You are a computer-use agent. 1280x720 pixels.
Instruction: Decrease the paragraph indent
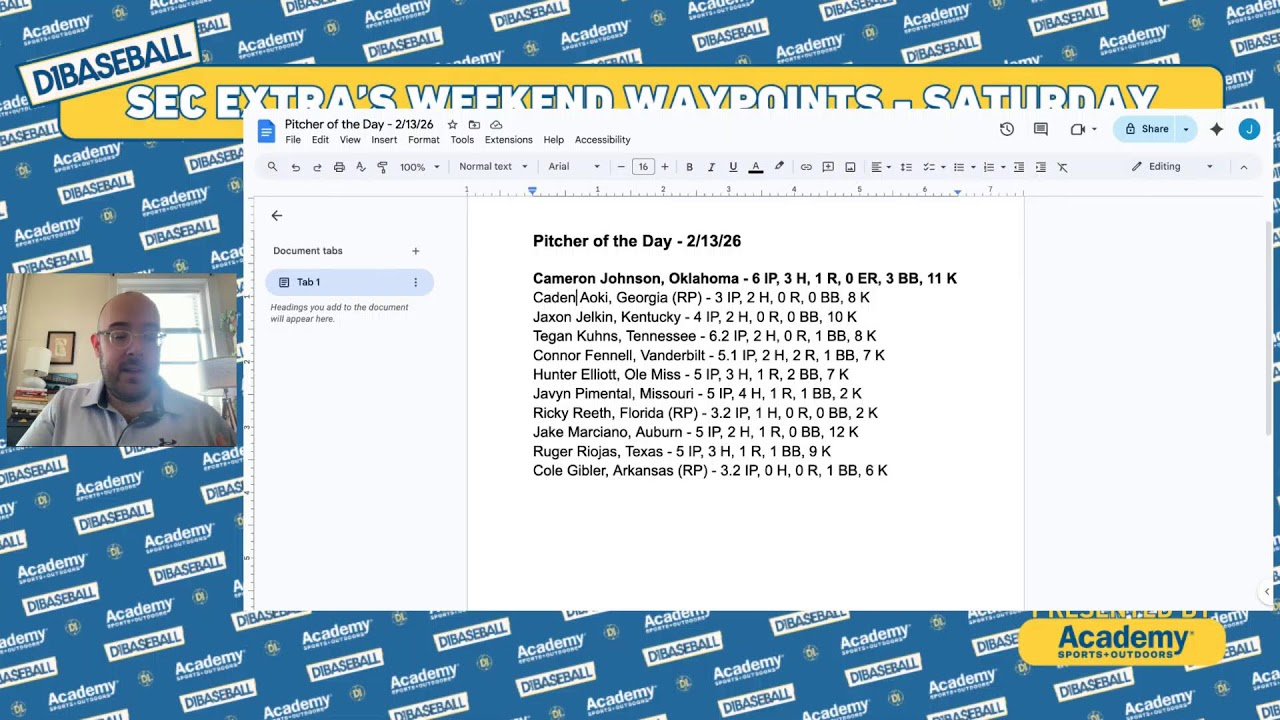pos(1019,167)
